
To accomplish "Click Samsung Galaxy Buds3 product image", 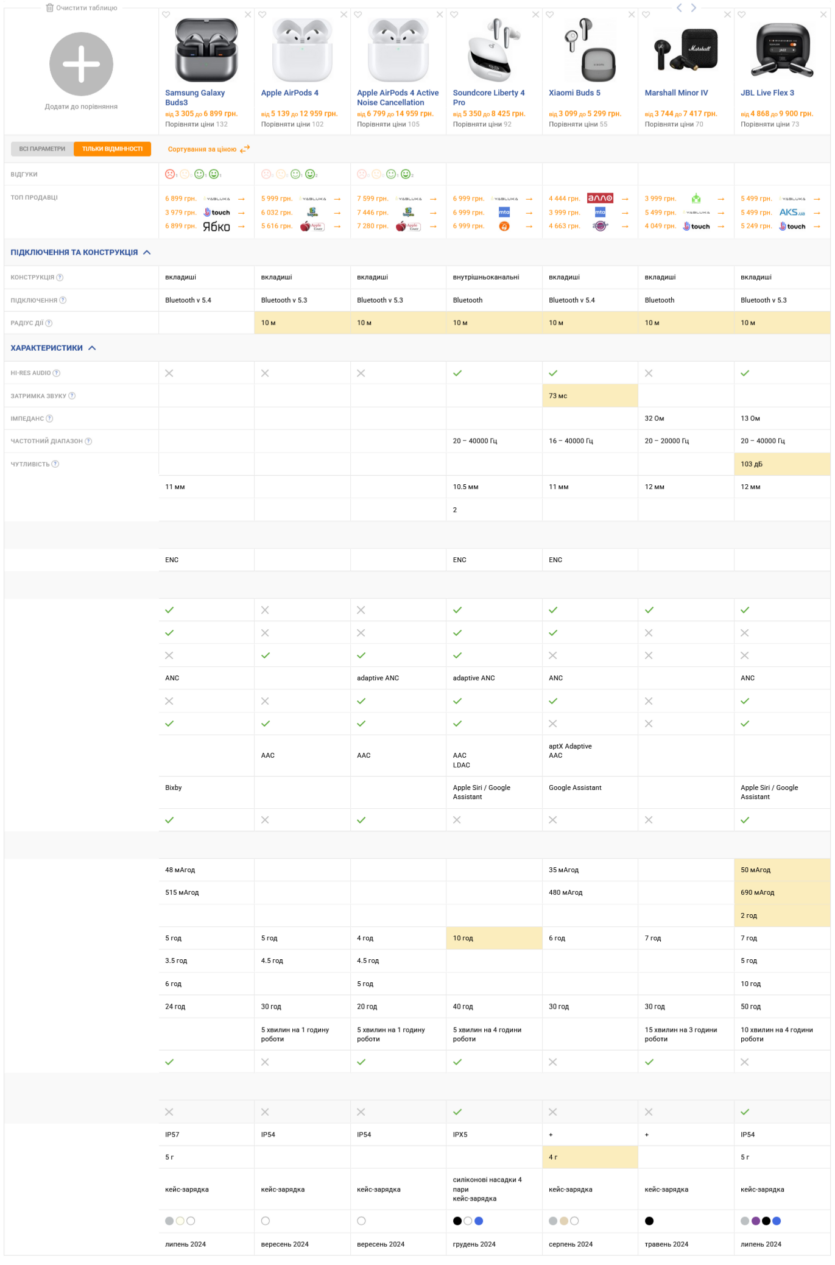I will tap(206, 50).
